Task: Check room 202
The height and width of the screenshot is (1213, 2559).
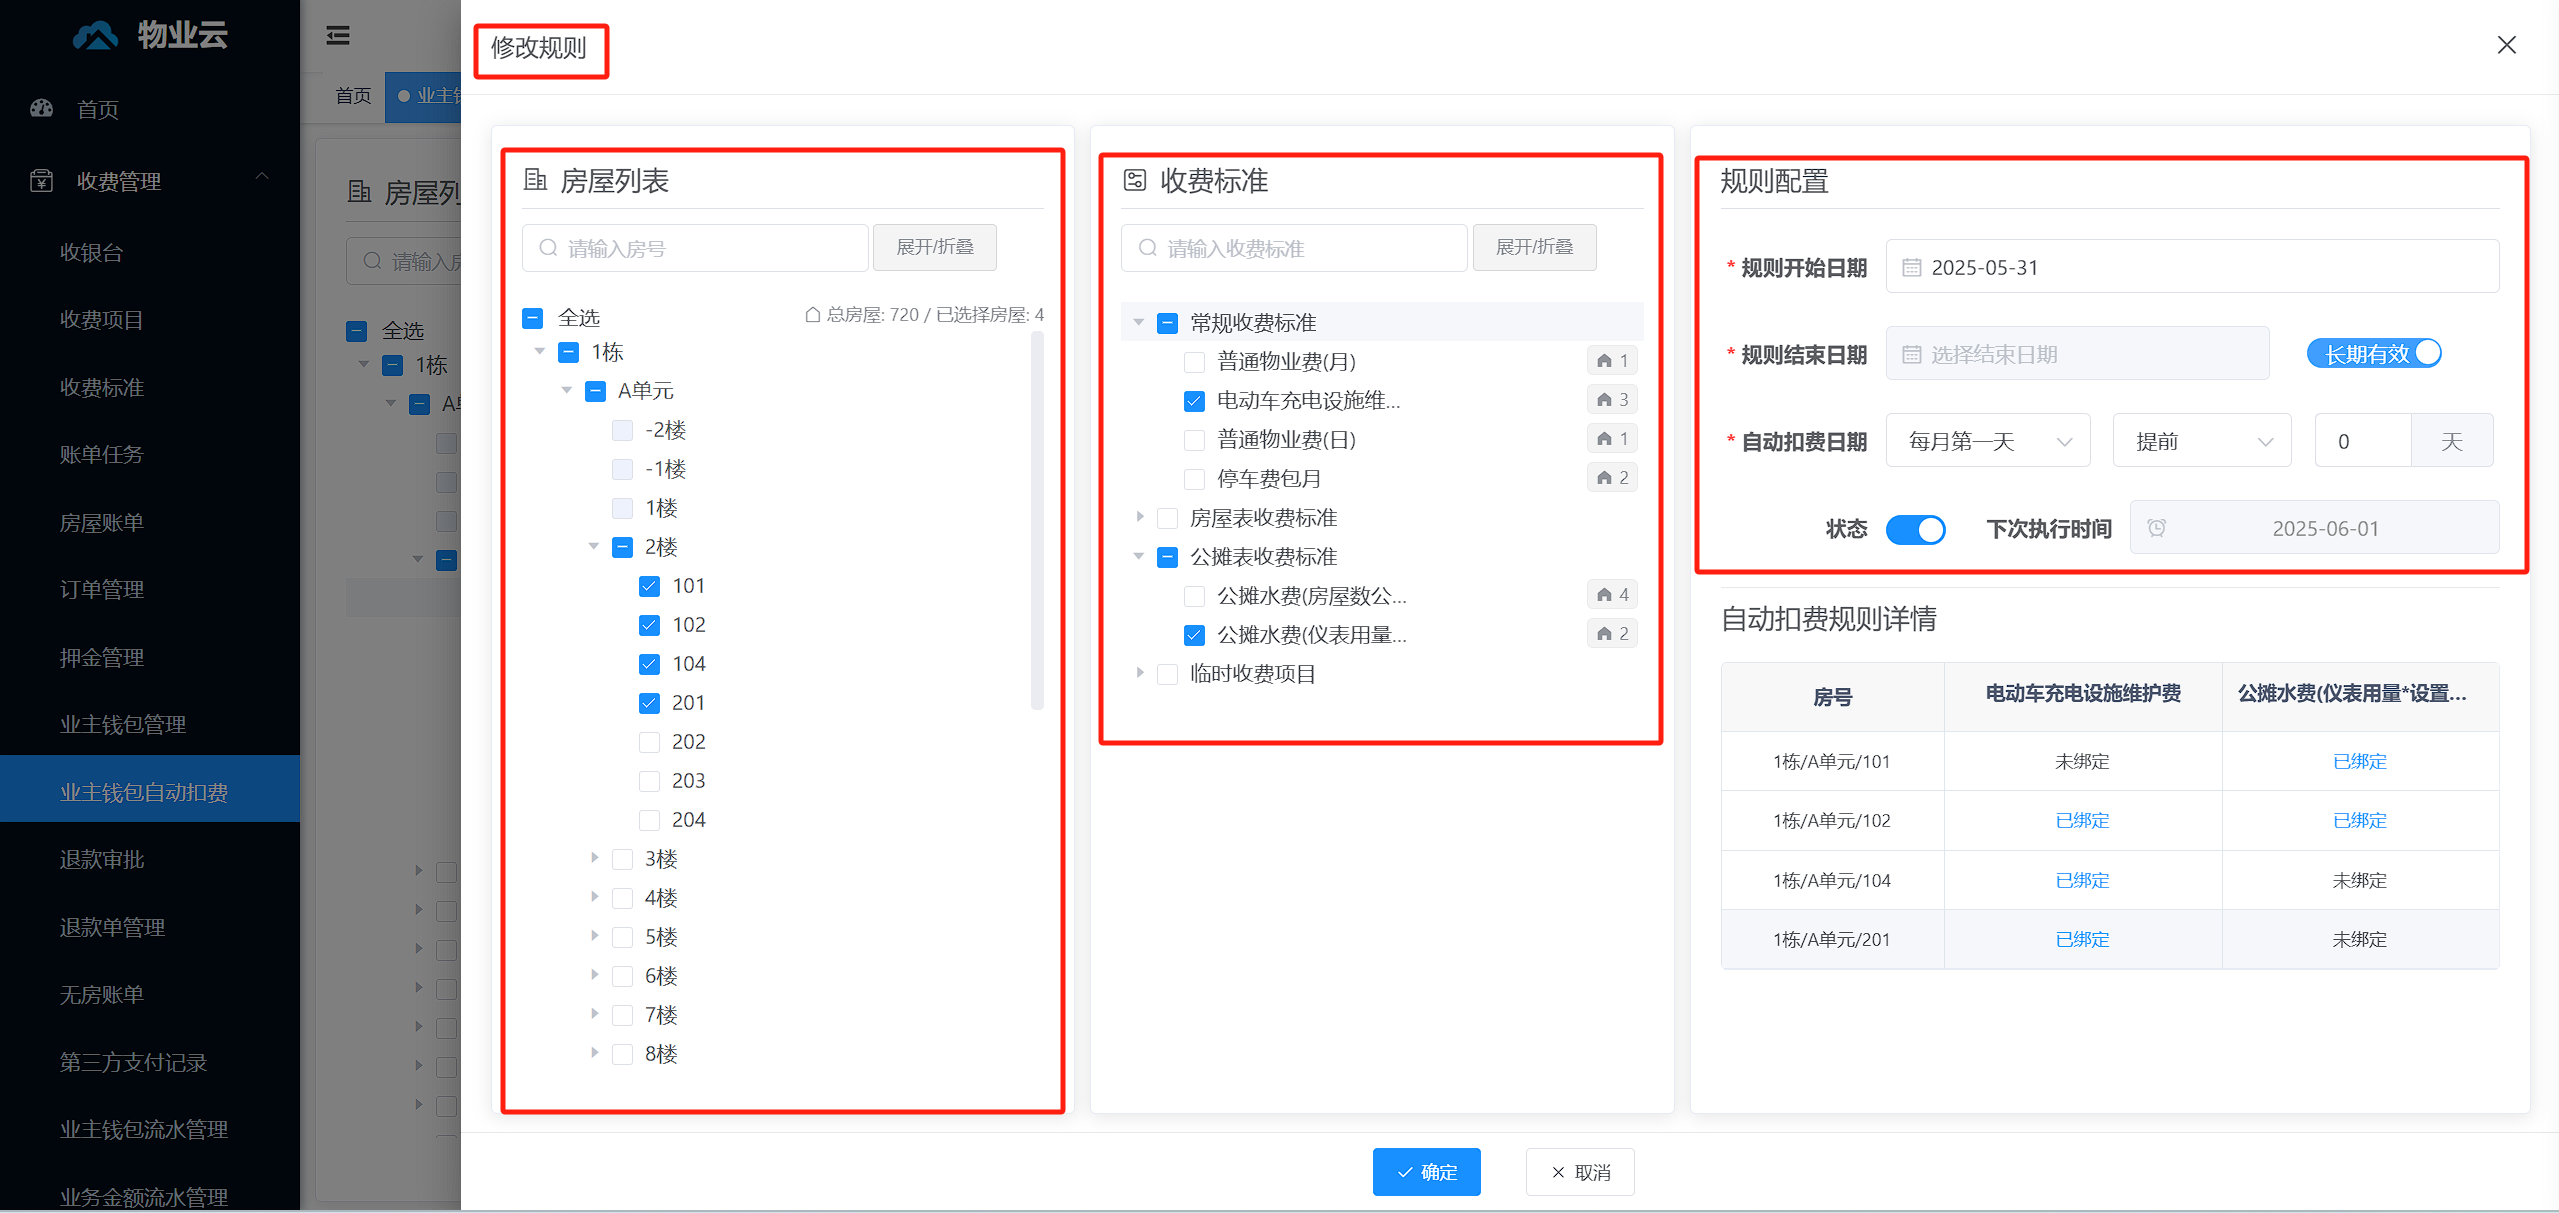Action: click(649, 742)
